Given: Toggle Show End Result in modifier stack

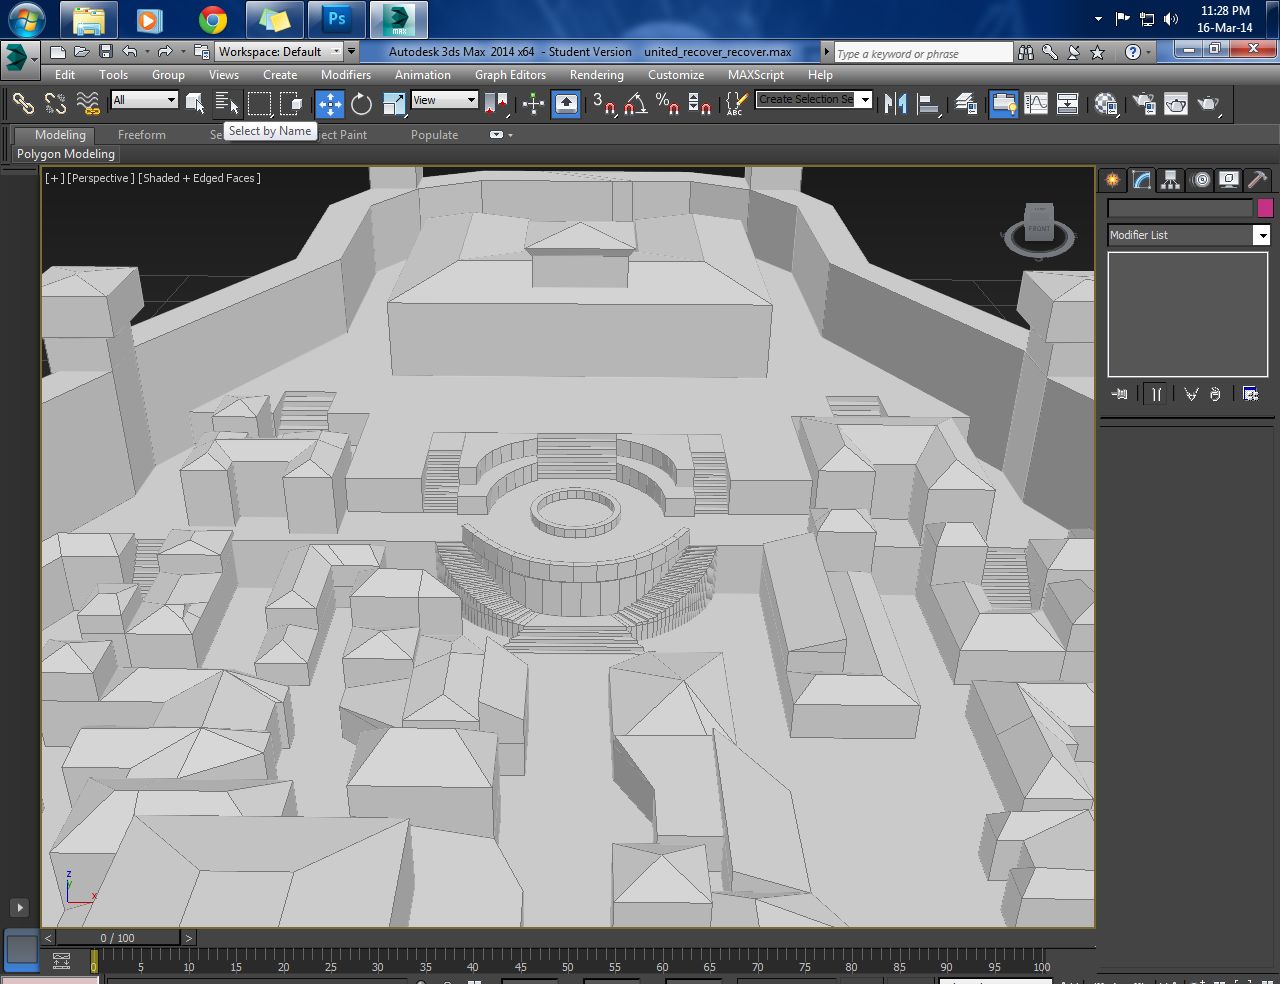Looking at the screenshot, I should (1155, 394).
